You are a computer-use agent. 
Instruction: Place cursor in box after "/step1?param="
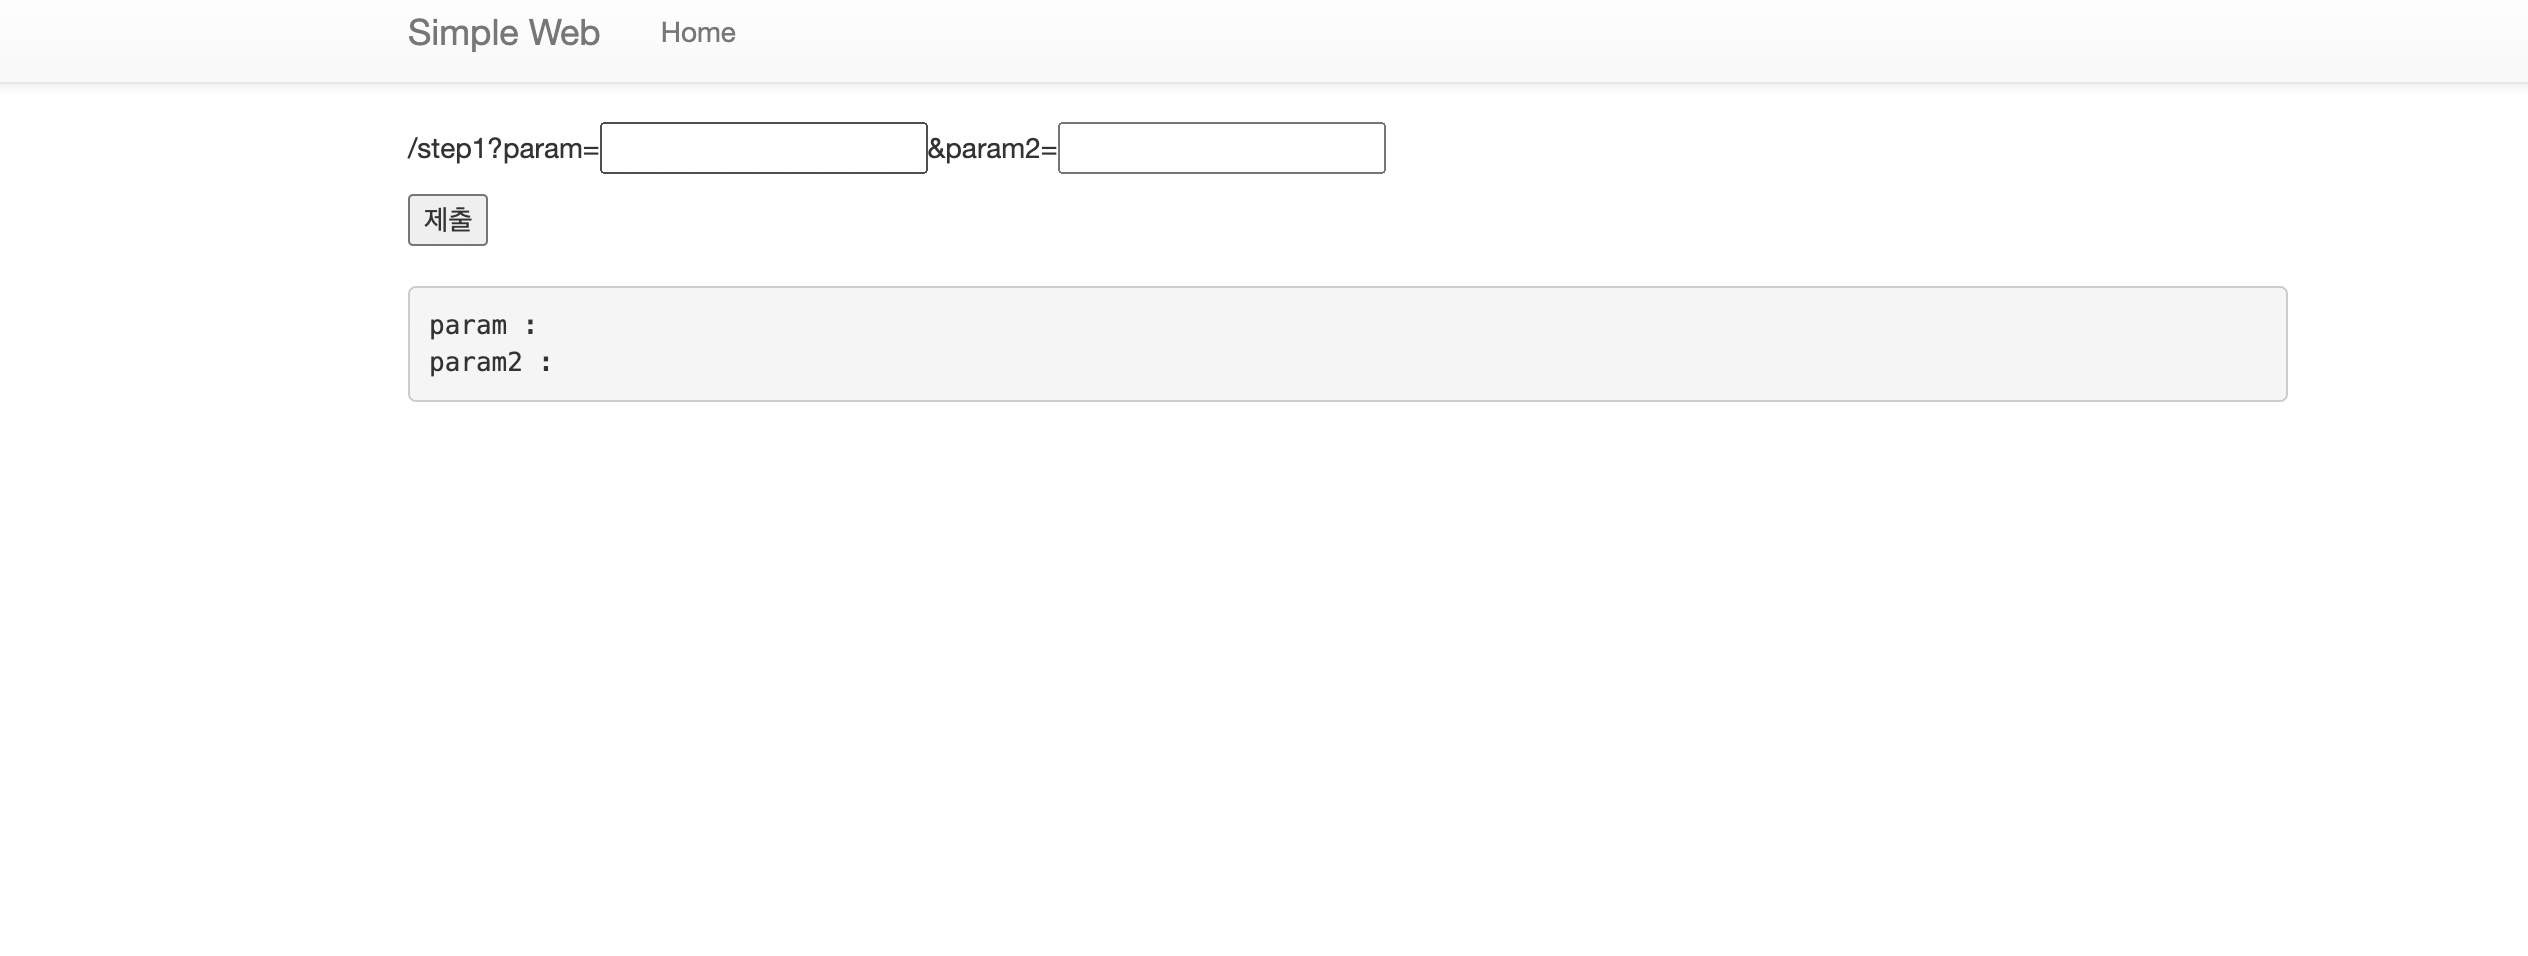point(763,148)
